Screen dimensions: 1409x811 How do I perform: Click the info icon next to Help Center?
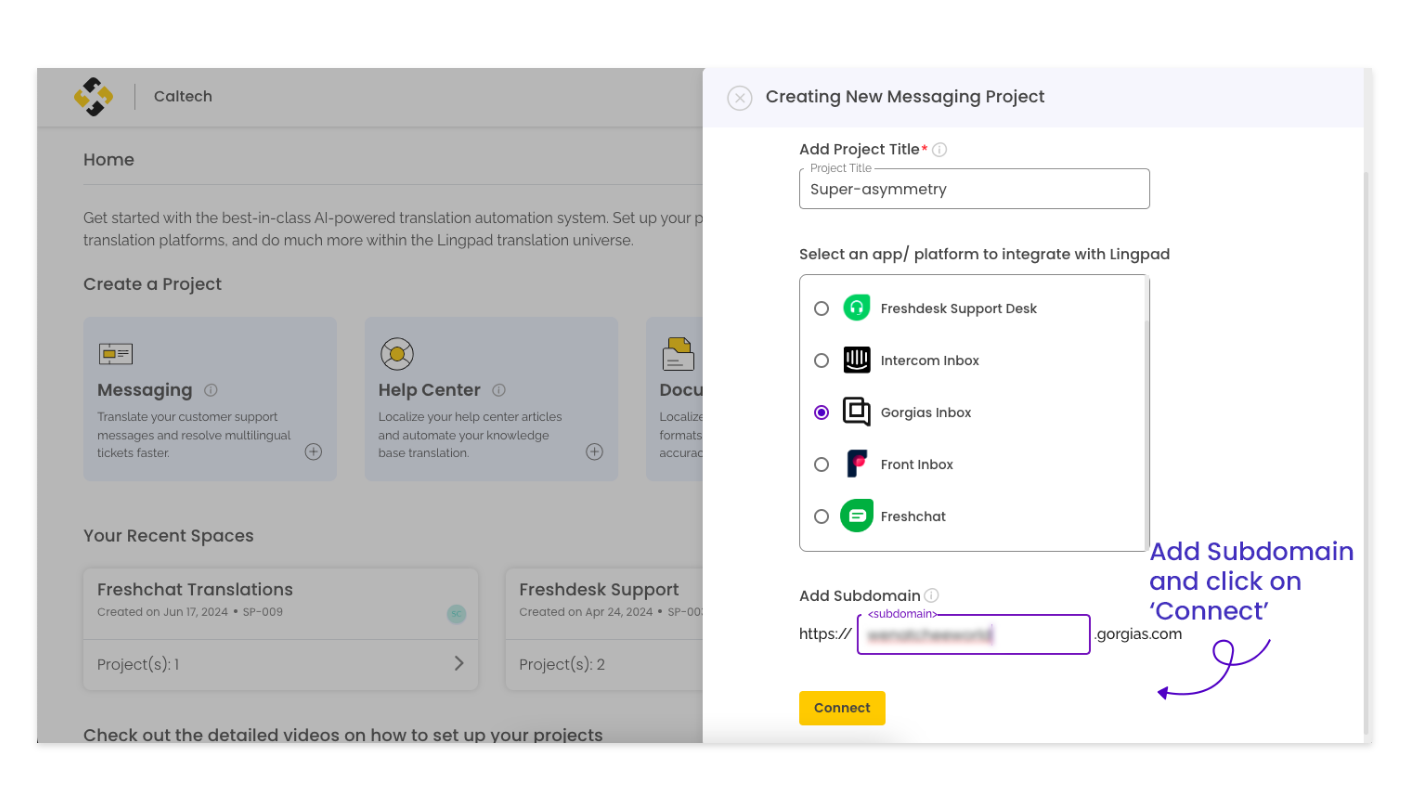(x=499, y=391)
